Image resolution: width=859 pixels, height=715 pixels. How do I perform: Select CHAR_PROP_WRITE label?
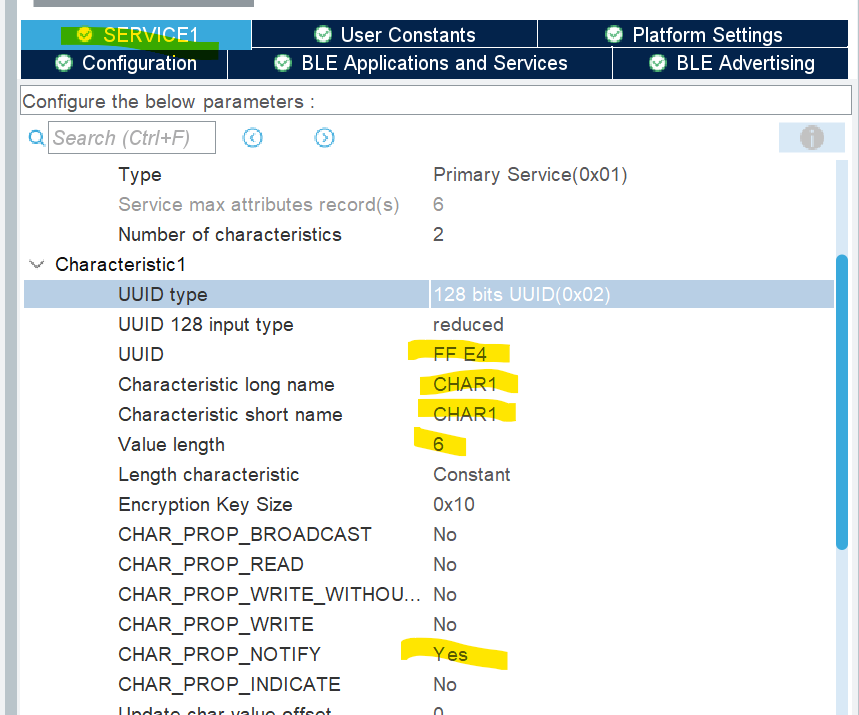point(216,624)
